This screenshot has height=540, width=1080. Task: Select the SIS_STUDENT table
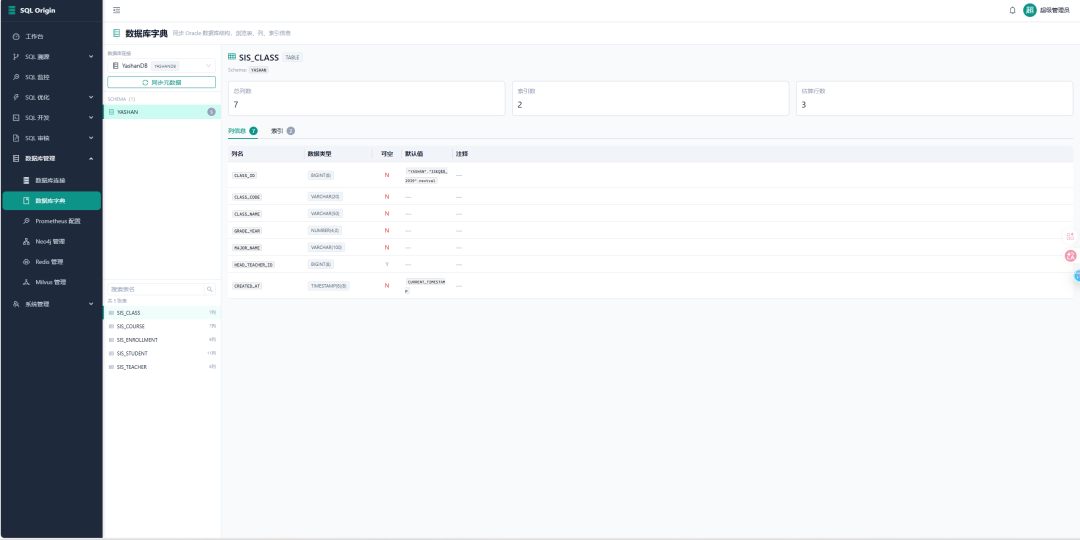pos(162,353)
